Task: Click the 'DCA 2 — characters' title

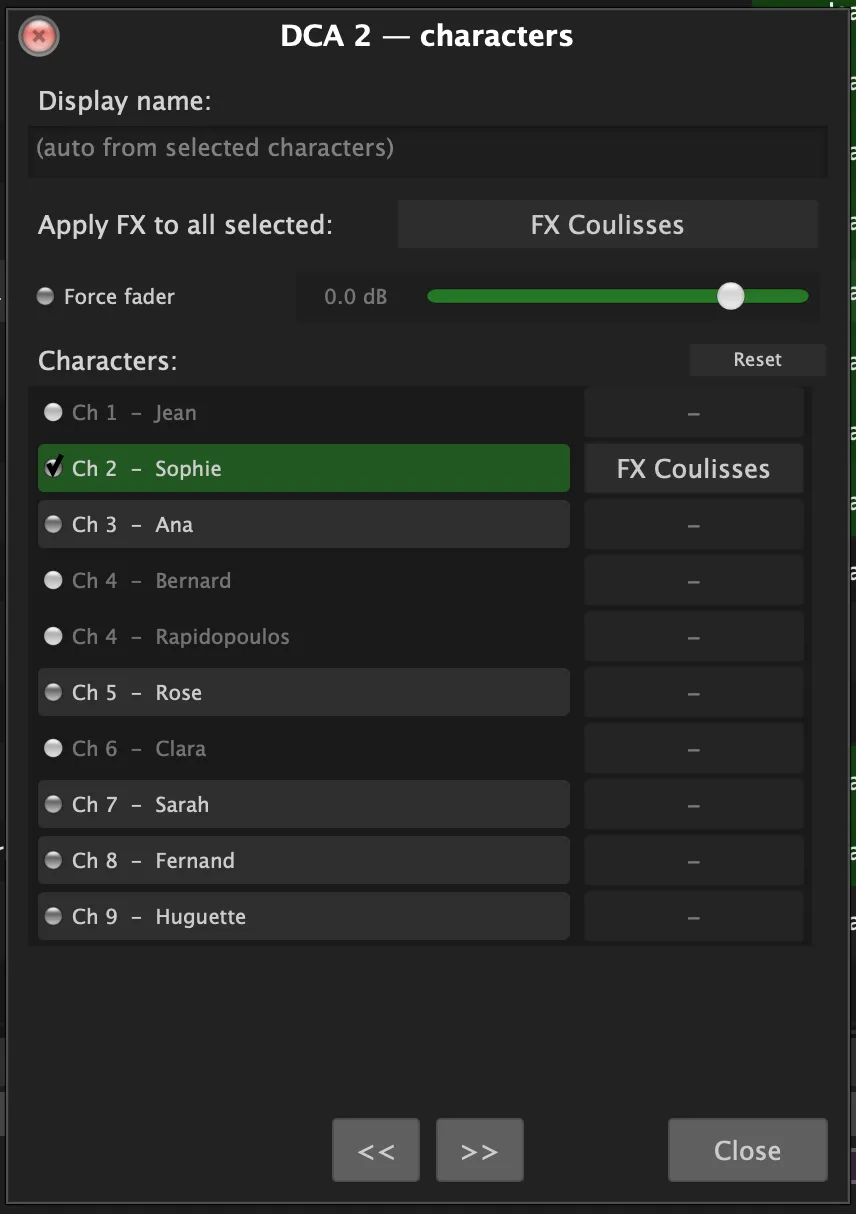Action: [x=427, y=36]
